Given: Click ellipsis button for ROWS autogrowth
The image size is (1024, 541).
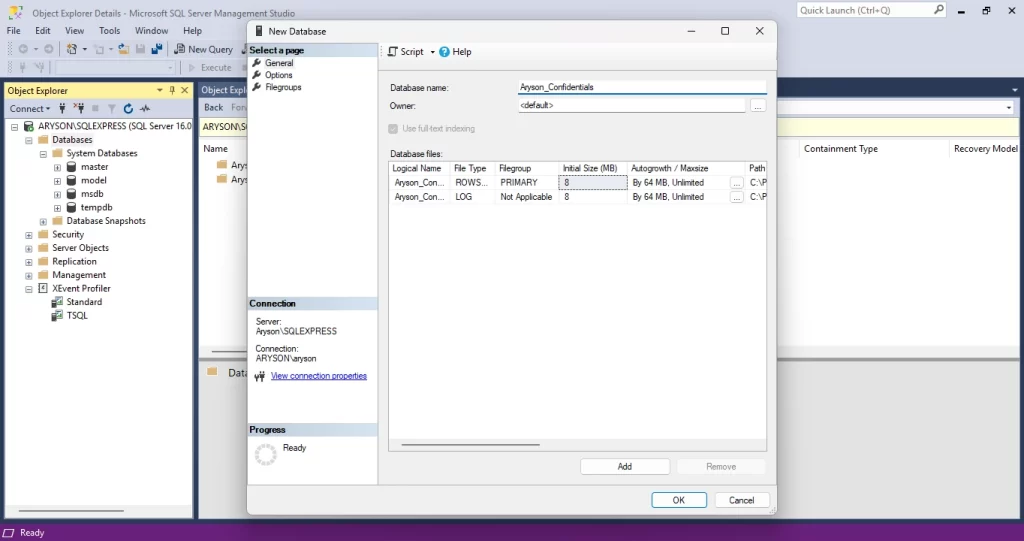Looking at the screenshot, I should (737, 183).
